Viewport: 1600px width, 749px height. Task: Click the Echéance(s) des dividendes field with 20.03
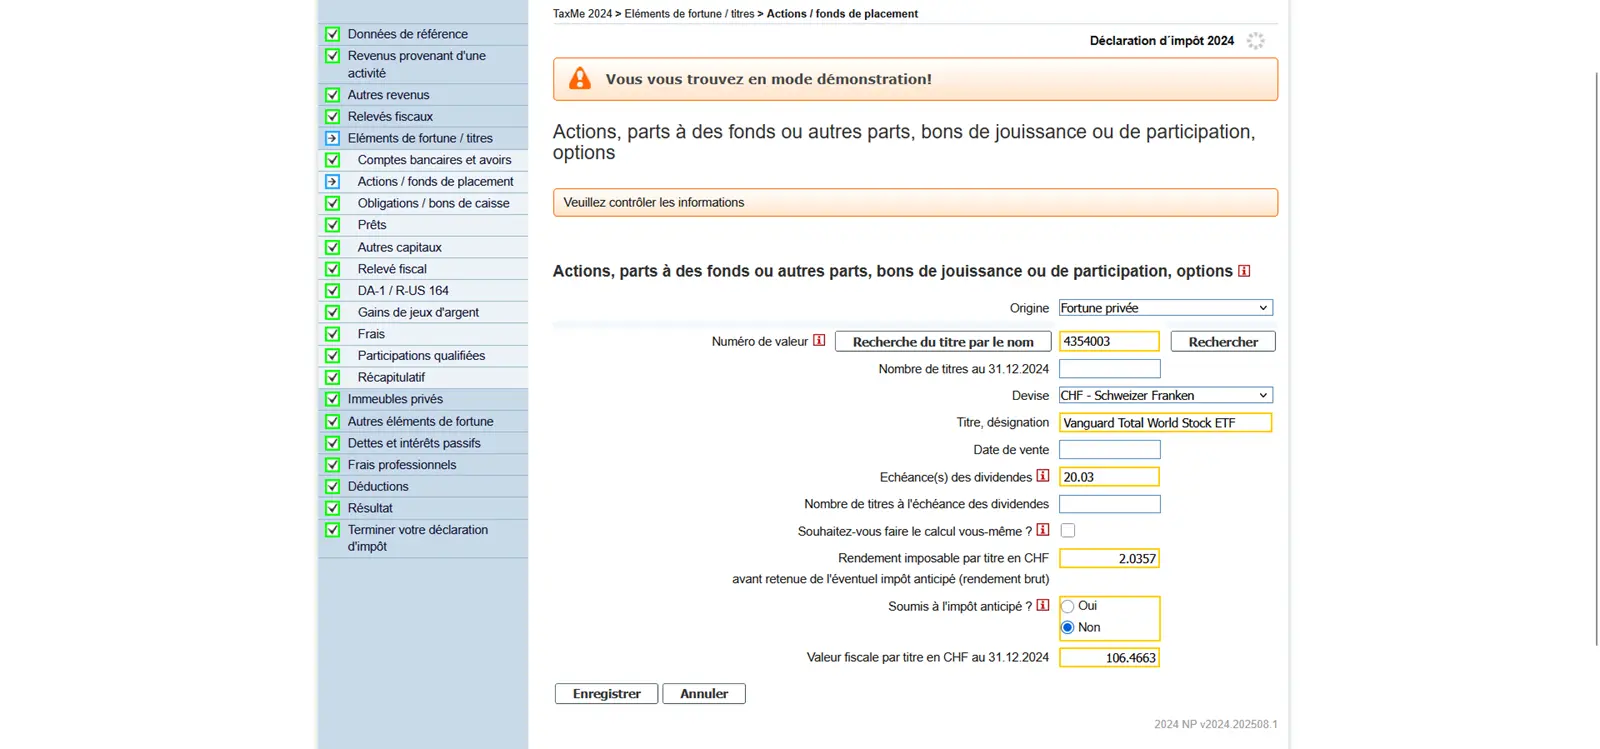coord(1109,477)
